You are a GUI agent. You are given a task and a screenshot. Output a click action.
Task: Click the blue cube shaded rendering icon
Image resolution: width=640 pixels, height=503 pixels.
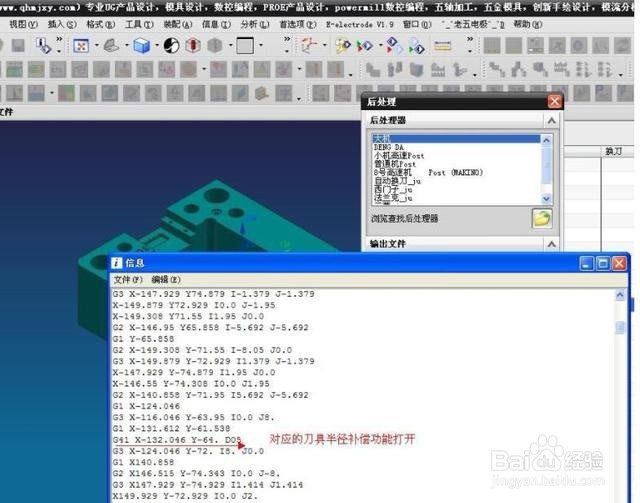pyautogui.click(x=142, y=45)
